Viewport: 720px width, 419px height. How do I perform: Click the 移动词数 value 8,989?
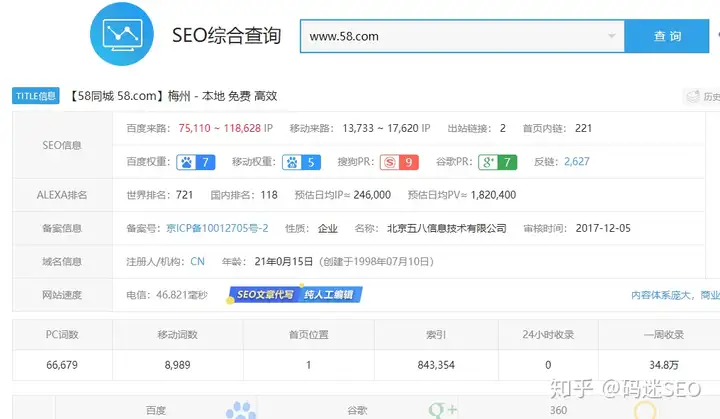coord(177,365)
